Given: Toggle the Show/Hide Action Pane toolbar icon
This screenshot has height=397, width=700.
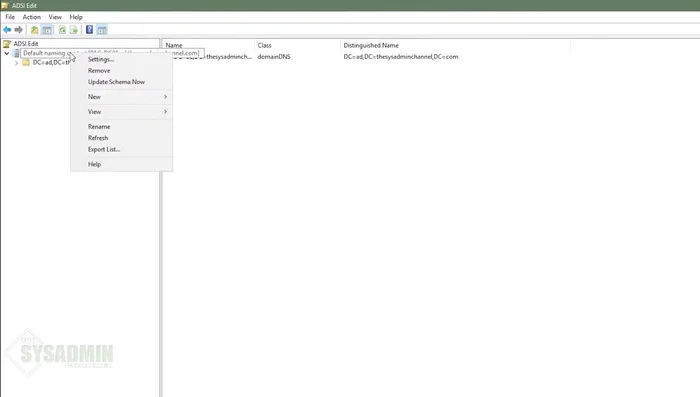Looking at the screenshot, I should point(102,30).
